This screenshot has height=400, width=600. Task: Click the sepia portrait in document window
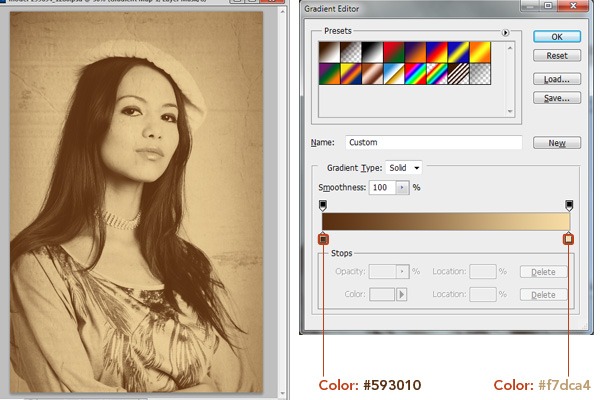click(x=136, y=202)
